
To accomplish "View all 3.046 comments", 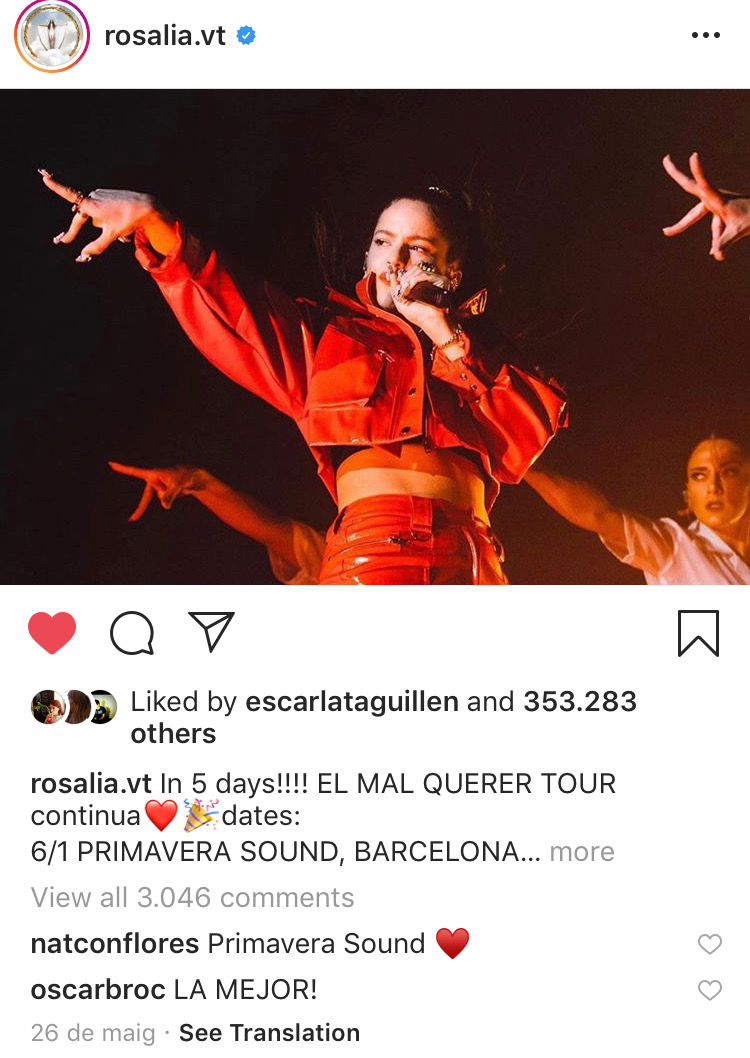I will [192, 898].
